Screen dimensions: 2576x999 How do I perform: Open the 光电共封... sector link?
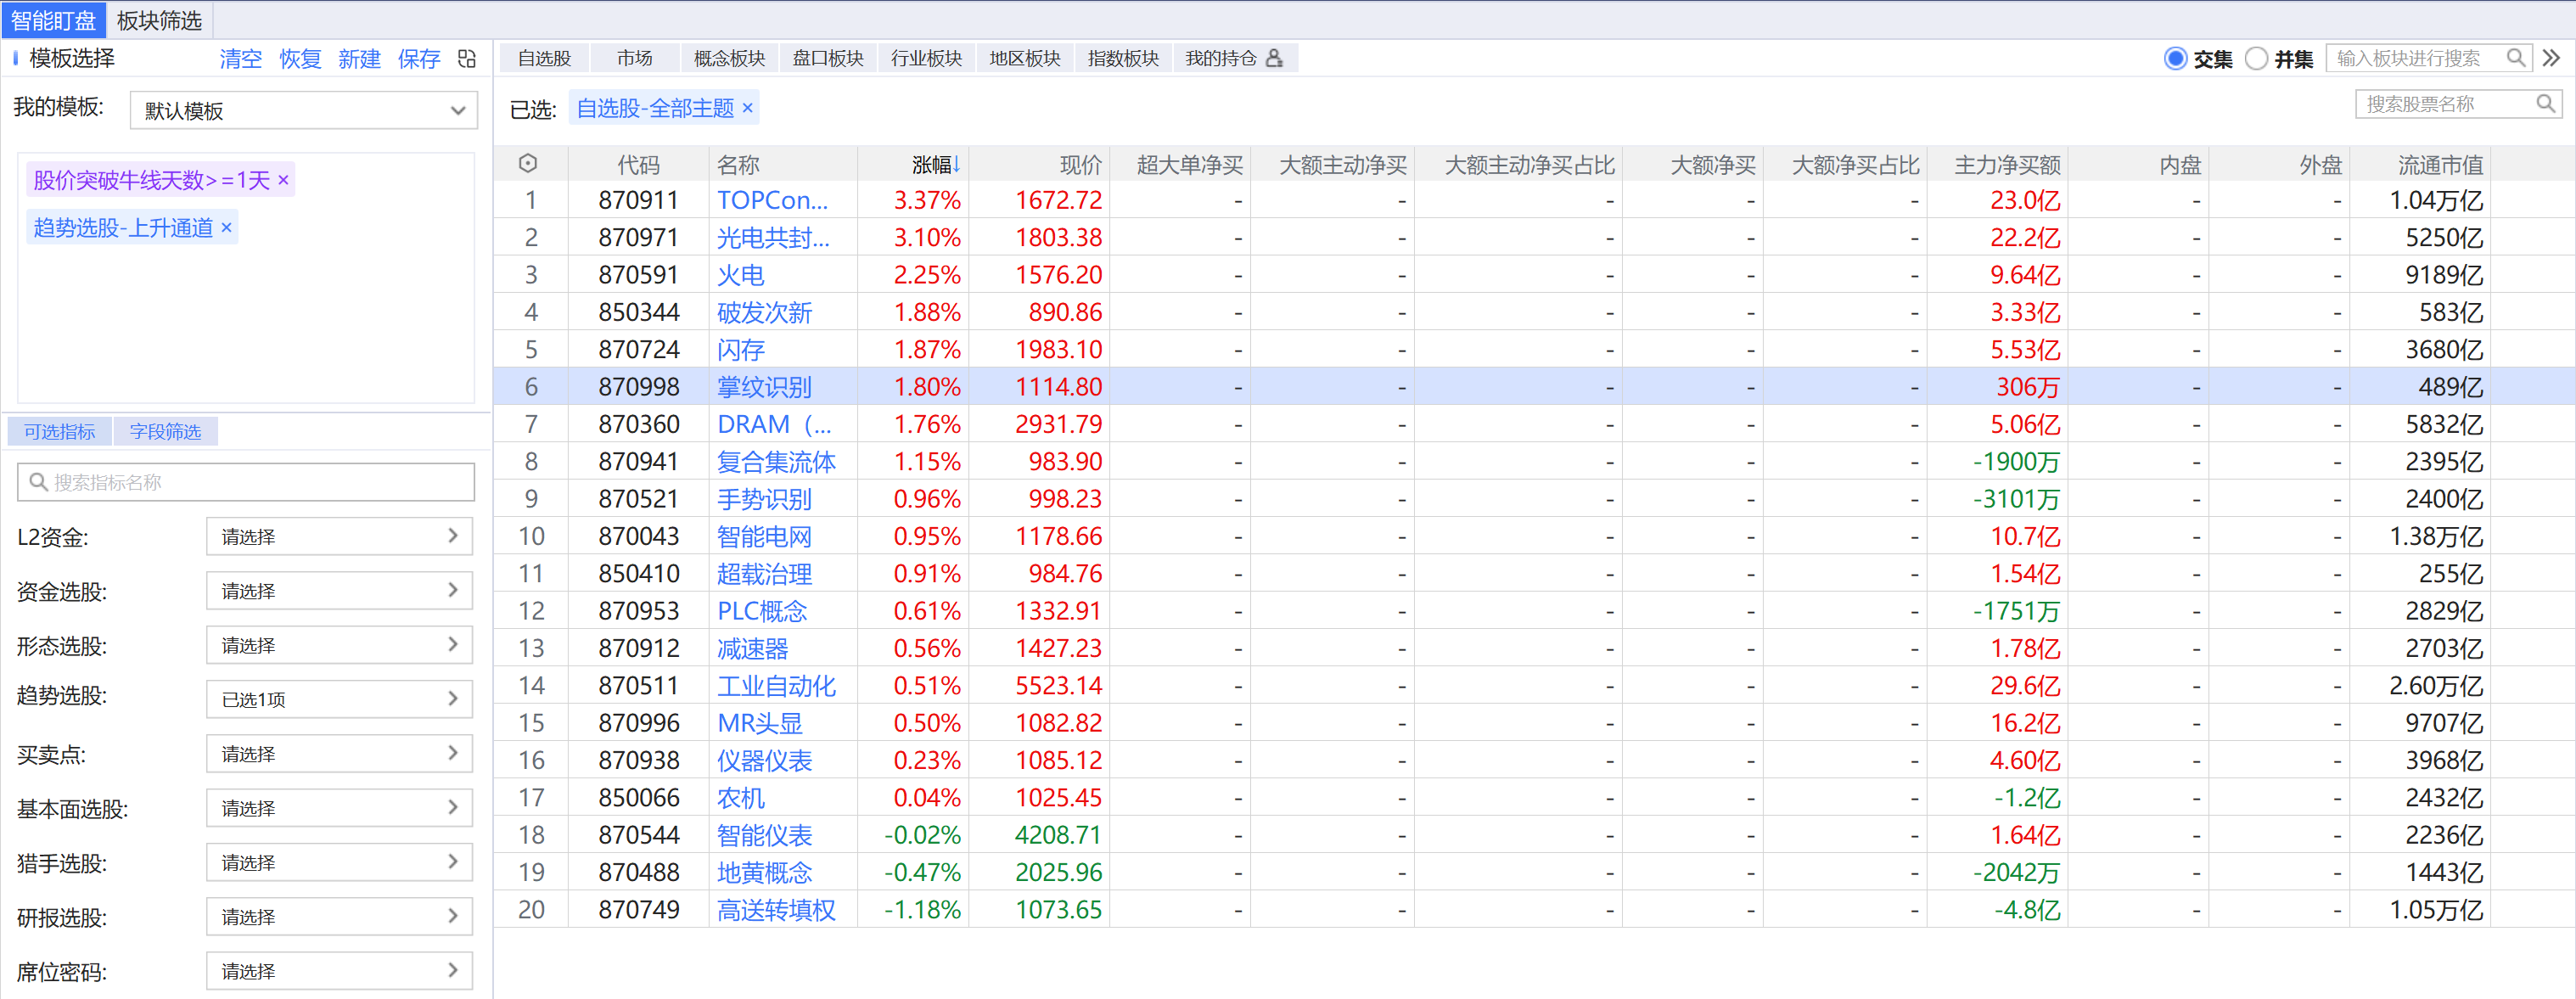pos(773,238)
